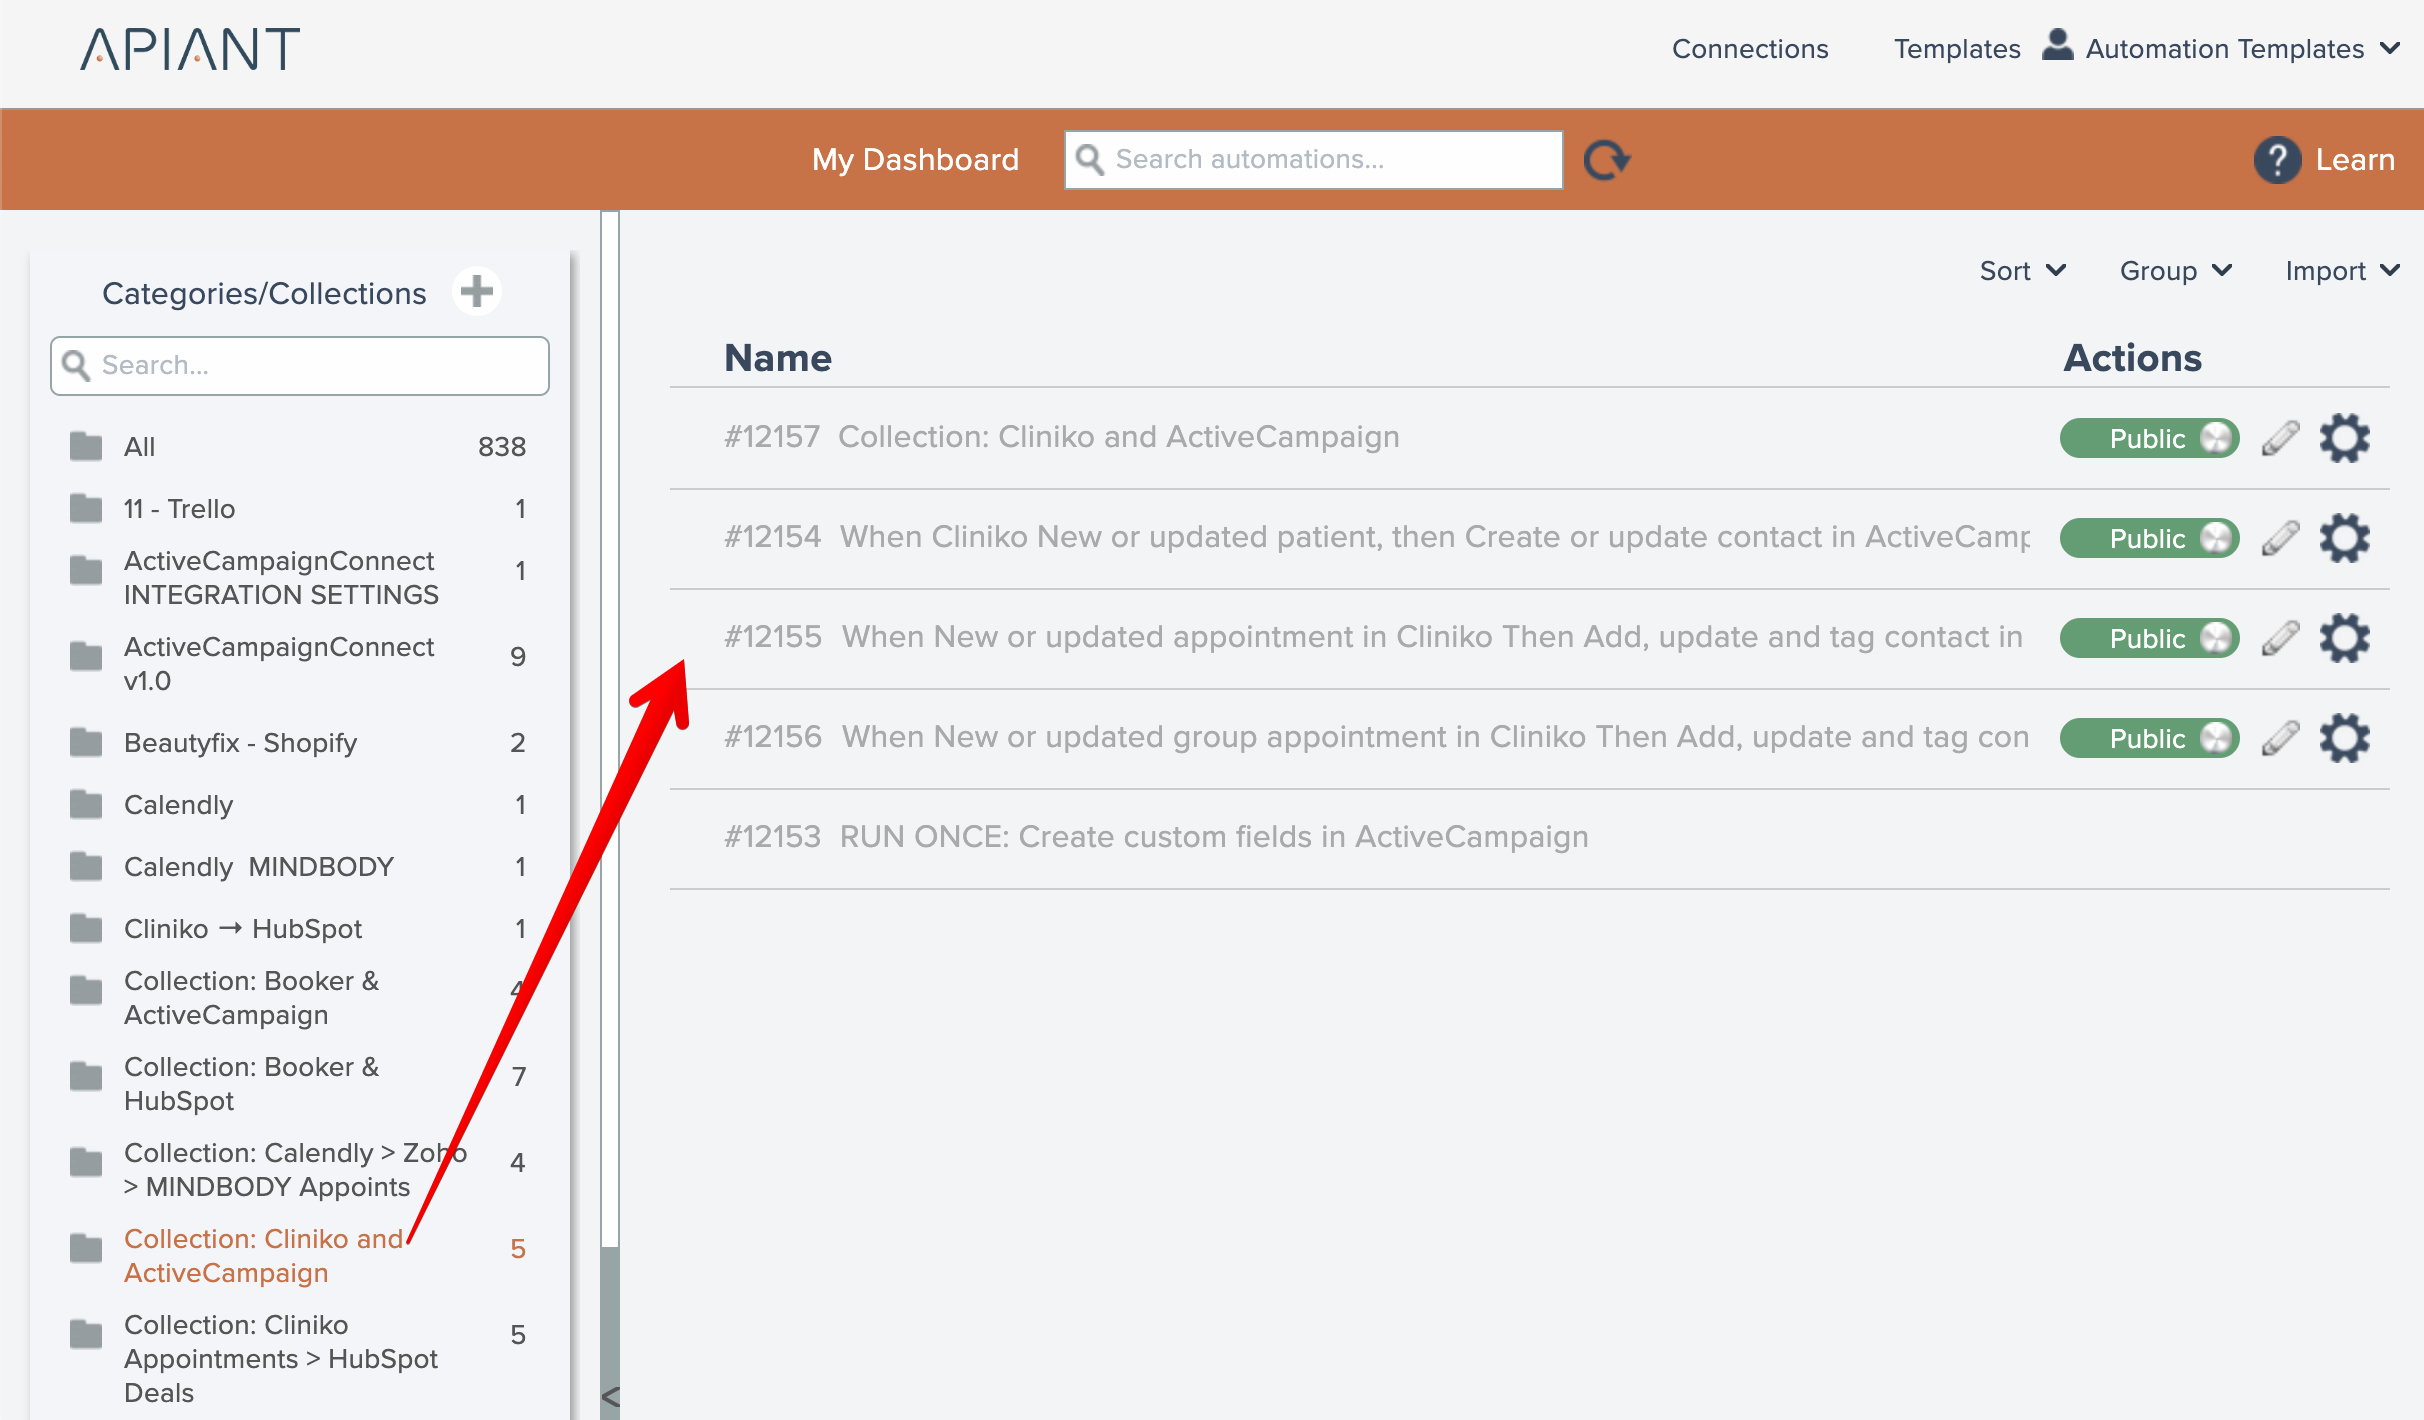2424x1420 pixels.
Task: Select the Beautyfix - Shopify category
Action: [x=240, y=743]
